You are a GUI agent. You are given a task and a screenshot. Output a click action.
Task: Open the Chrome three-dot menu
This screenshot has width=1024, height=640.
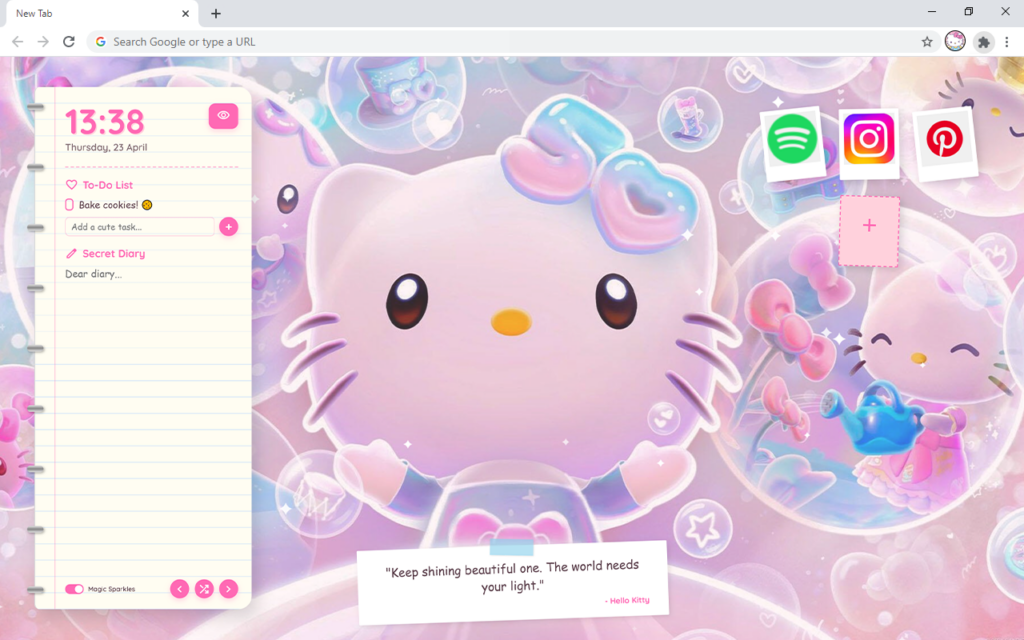click(x=1007, y=41)
